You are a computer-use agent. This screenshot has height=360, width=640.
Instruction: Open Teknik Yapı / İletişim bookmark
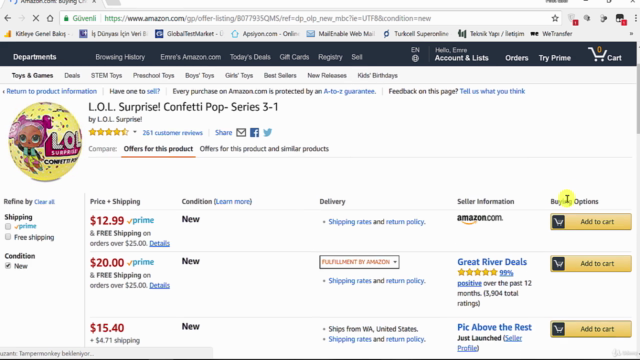(x=491, y=34)
